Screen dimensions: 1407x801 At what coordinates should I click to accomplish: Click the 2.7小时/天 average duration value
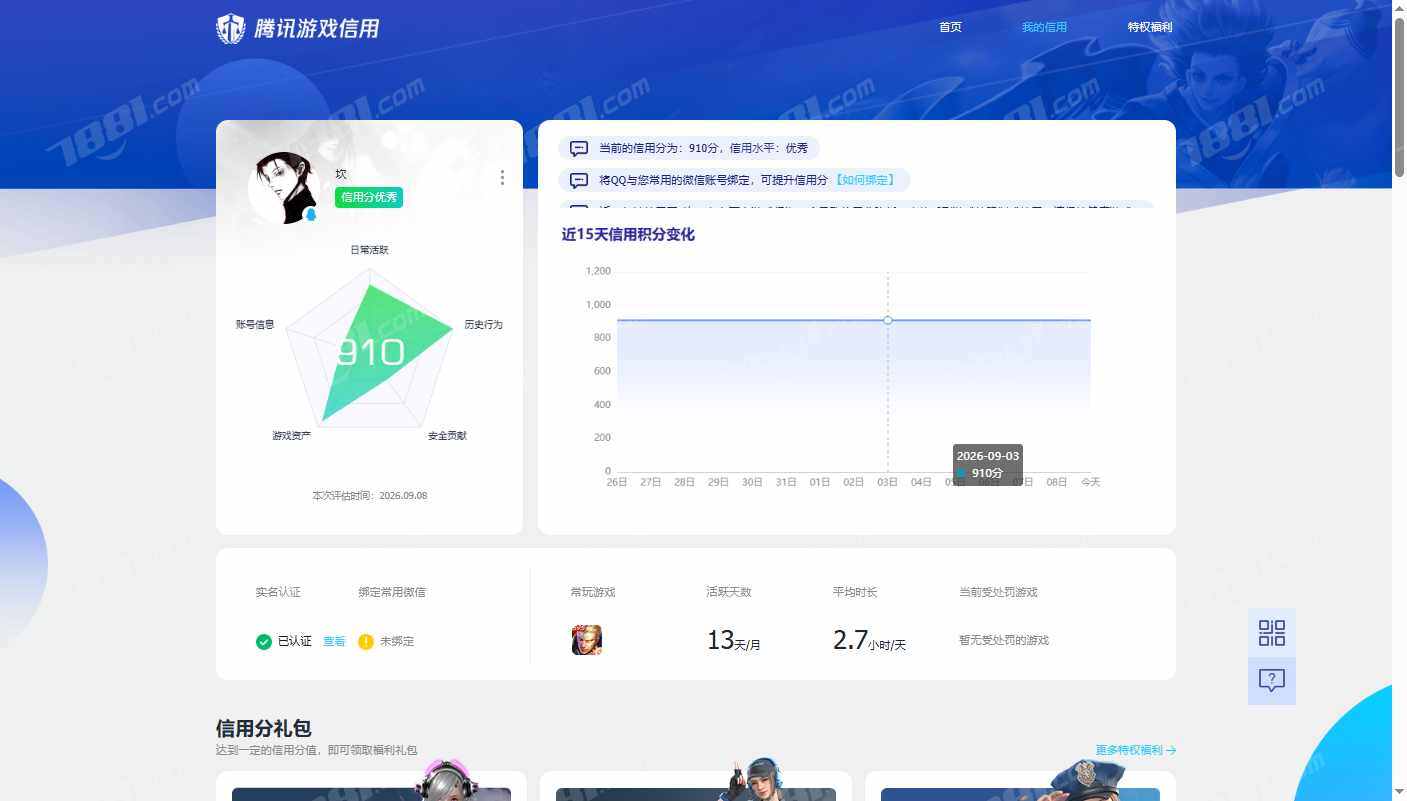pos(869,641)
